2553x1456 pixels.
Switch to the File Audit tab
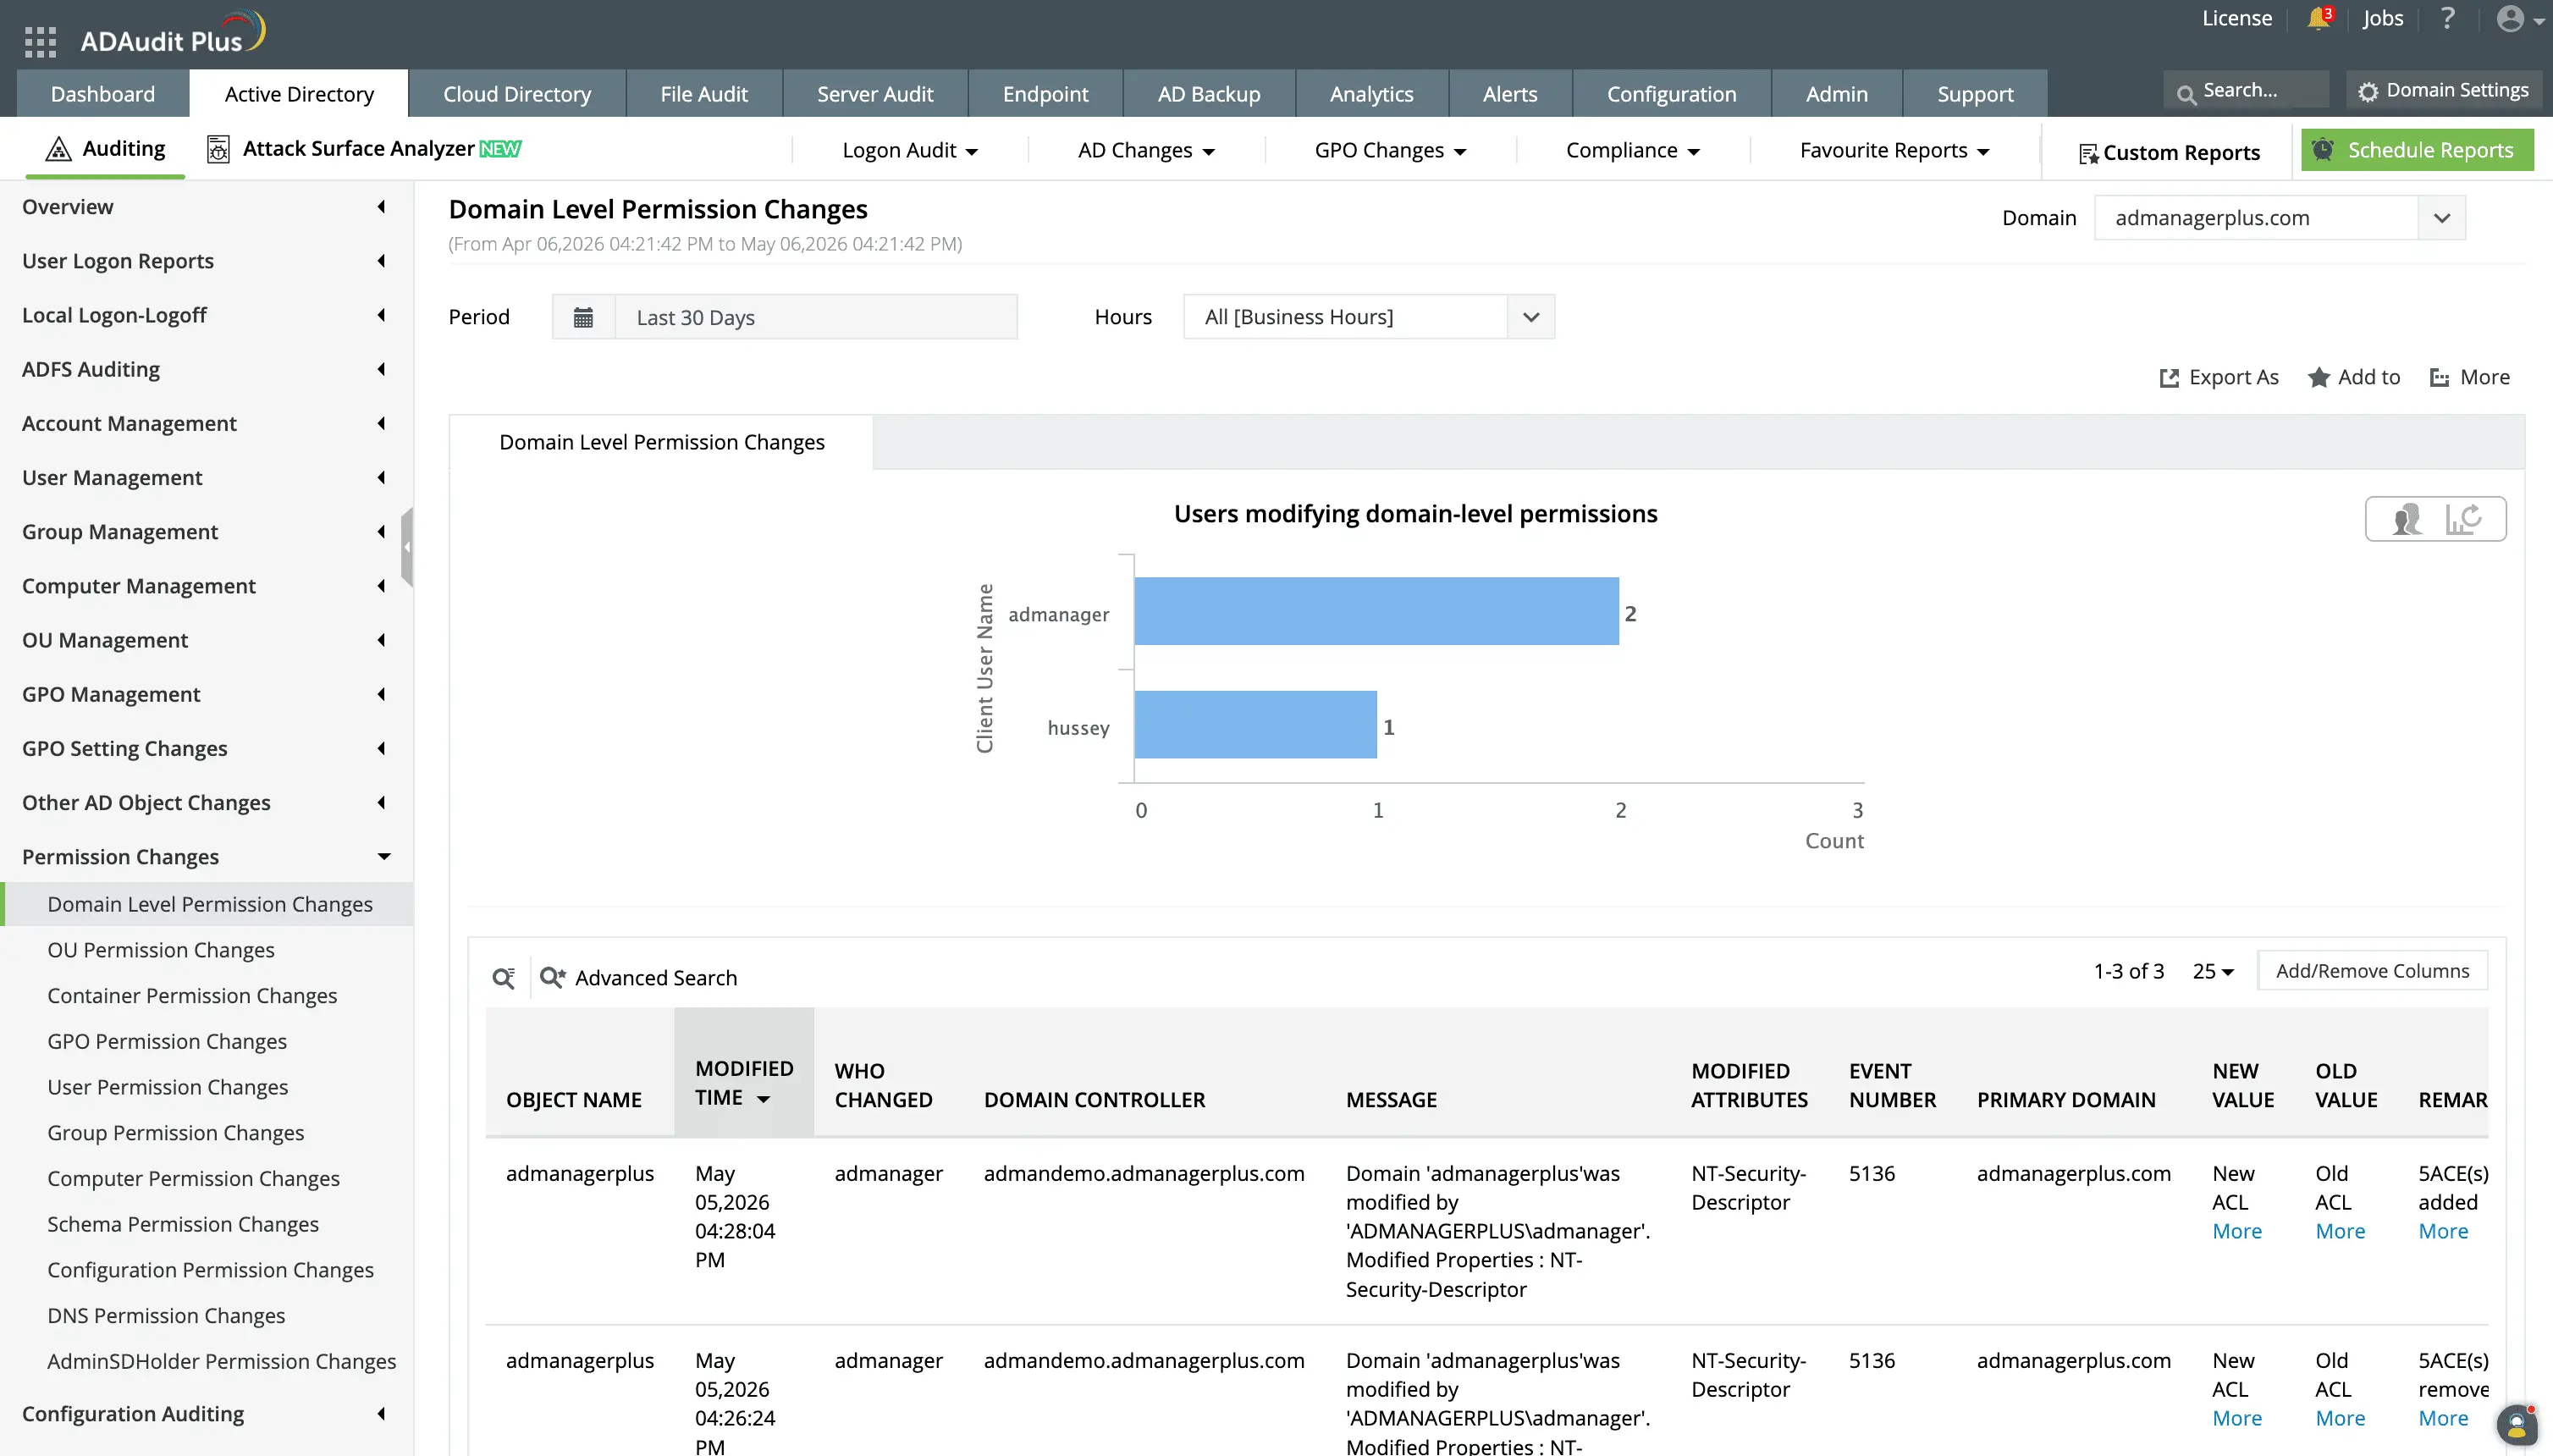pyautogui.click(x=704, y=94)
